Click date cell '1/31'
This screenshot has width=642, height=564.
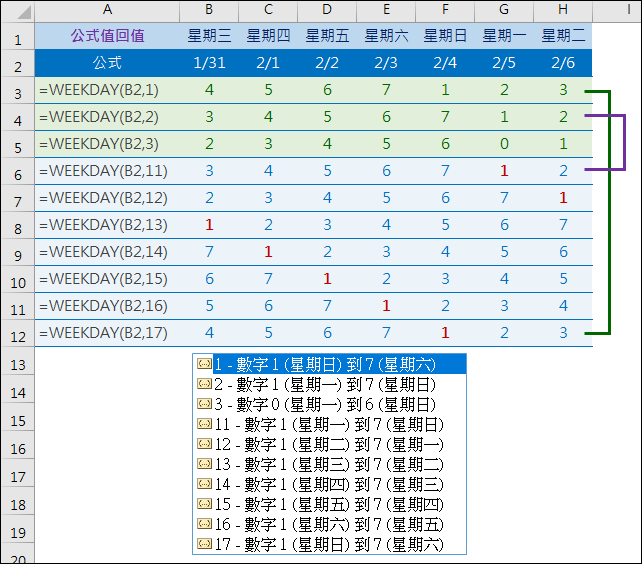coord(209,63)
